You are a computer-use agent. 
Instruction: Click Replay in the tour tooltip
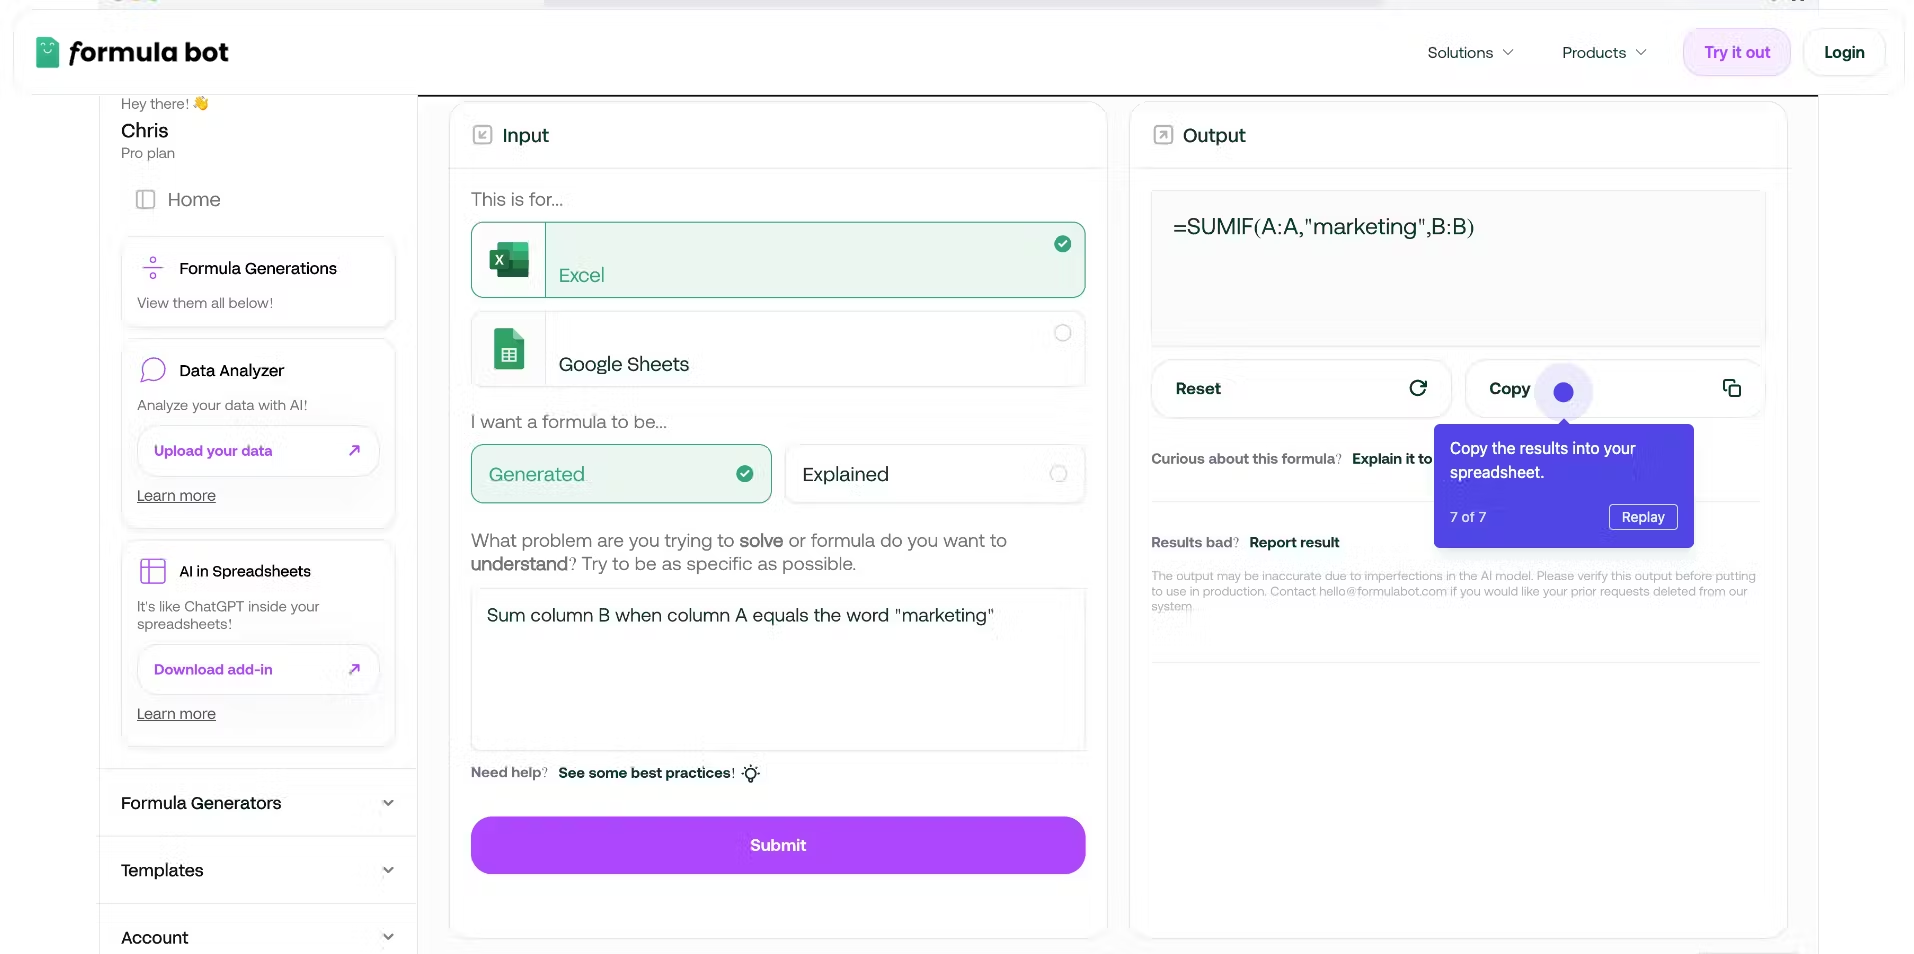1642,517
